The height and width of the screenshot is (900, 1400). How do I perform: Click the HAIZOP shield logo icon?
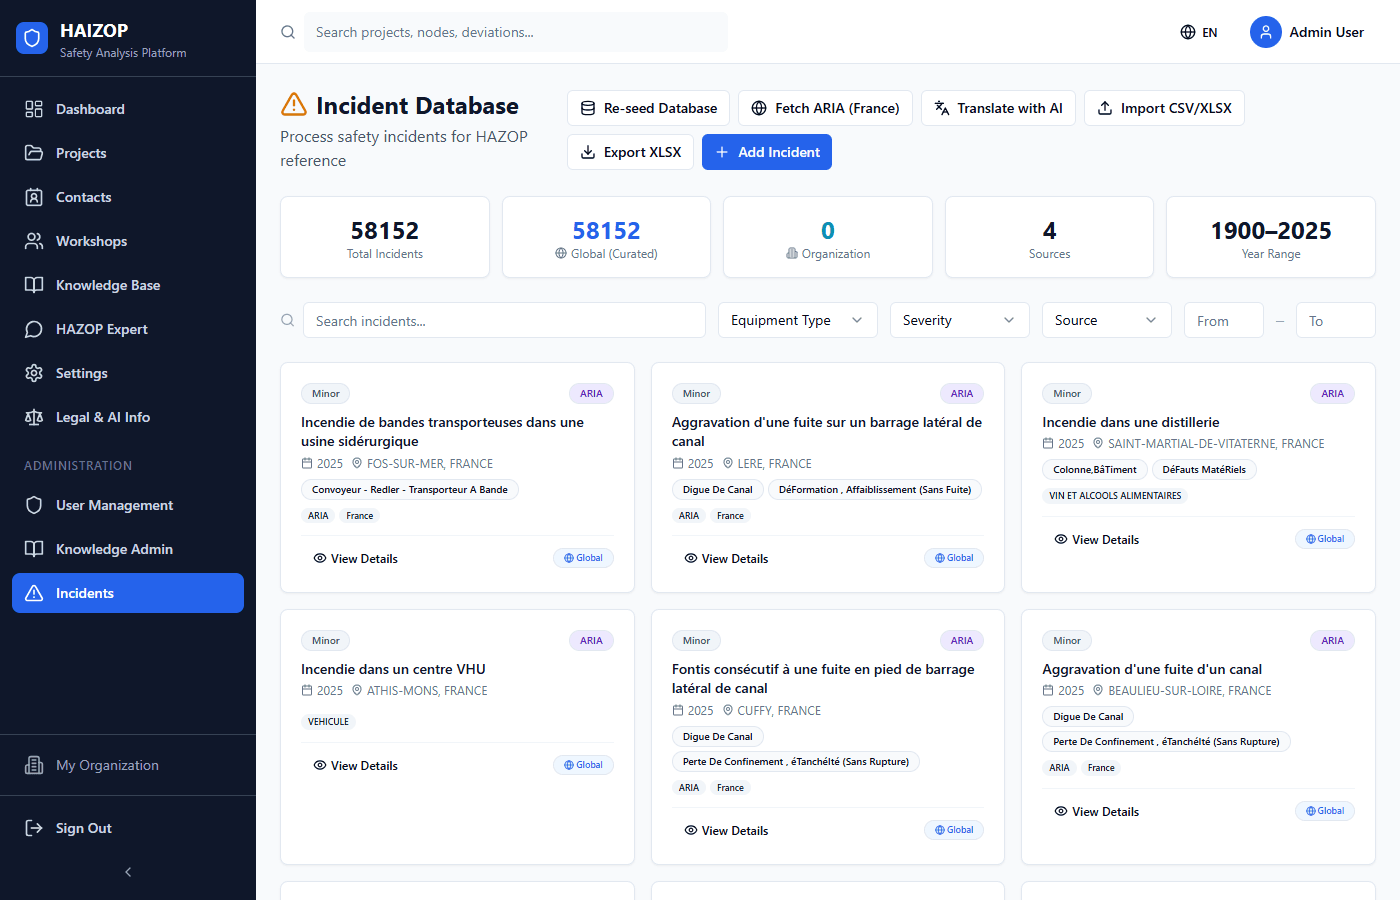(x=32, y=39)
